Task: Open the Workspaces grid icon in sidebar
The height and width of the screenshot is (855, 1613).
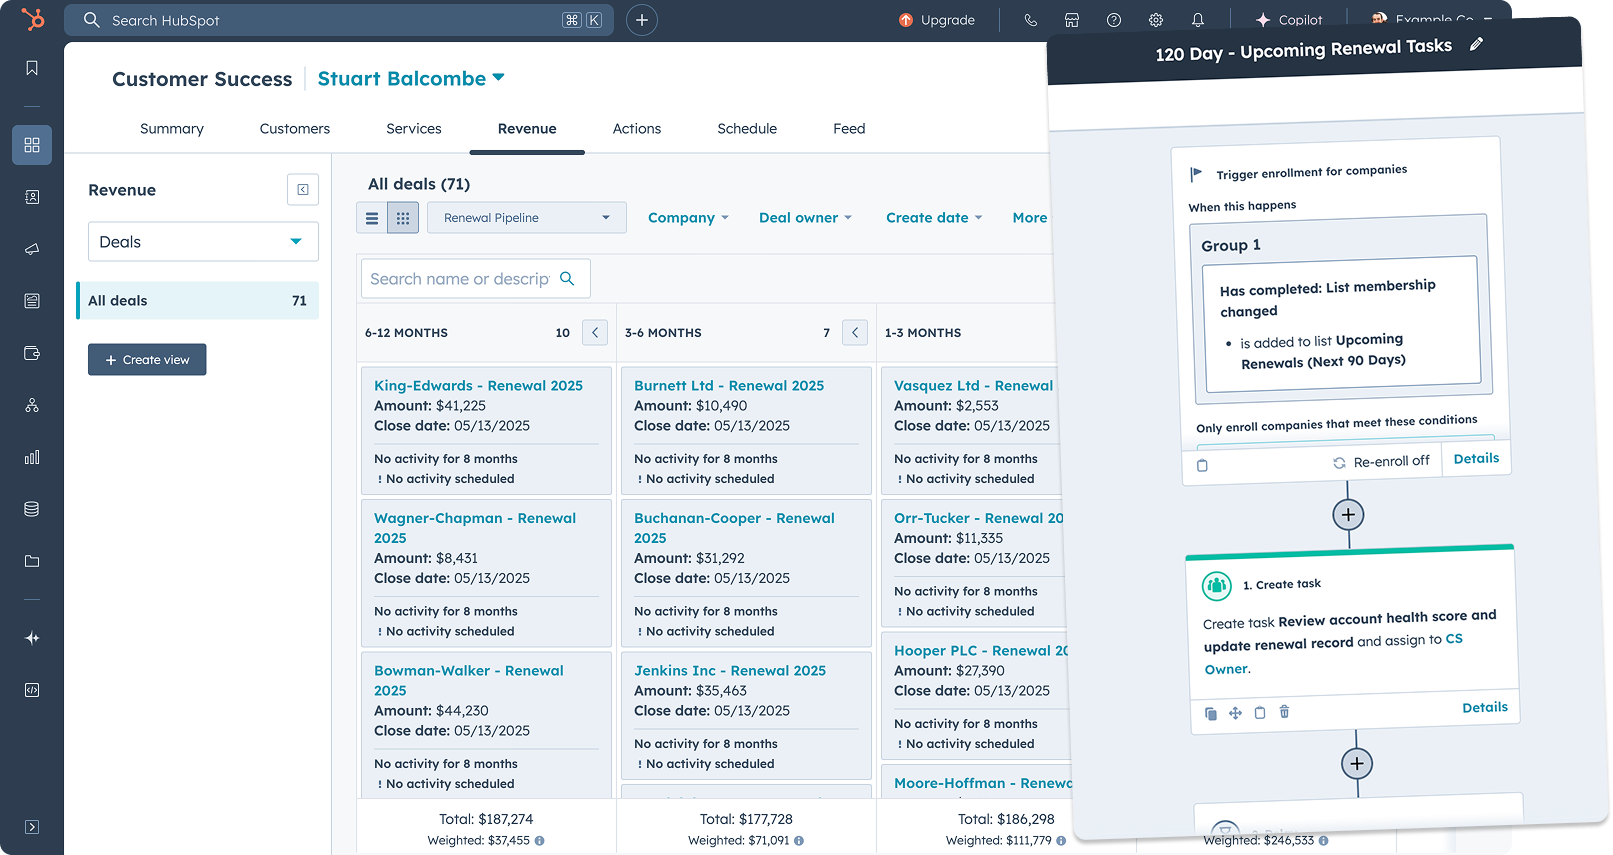Action: (32, 145)
